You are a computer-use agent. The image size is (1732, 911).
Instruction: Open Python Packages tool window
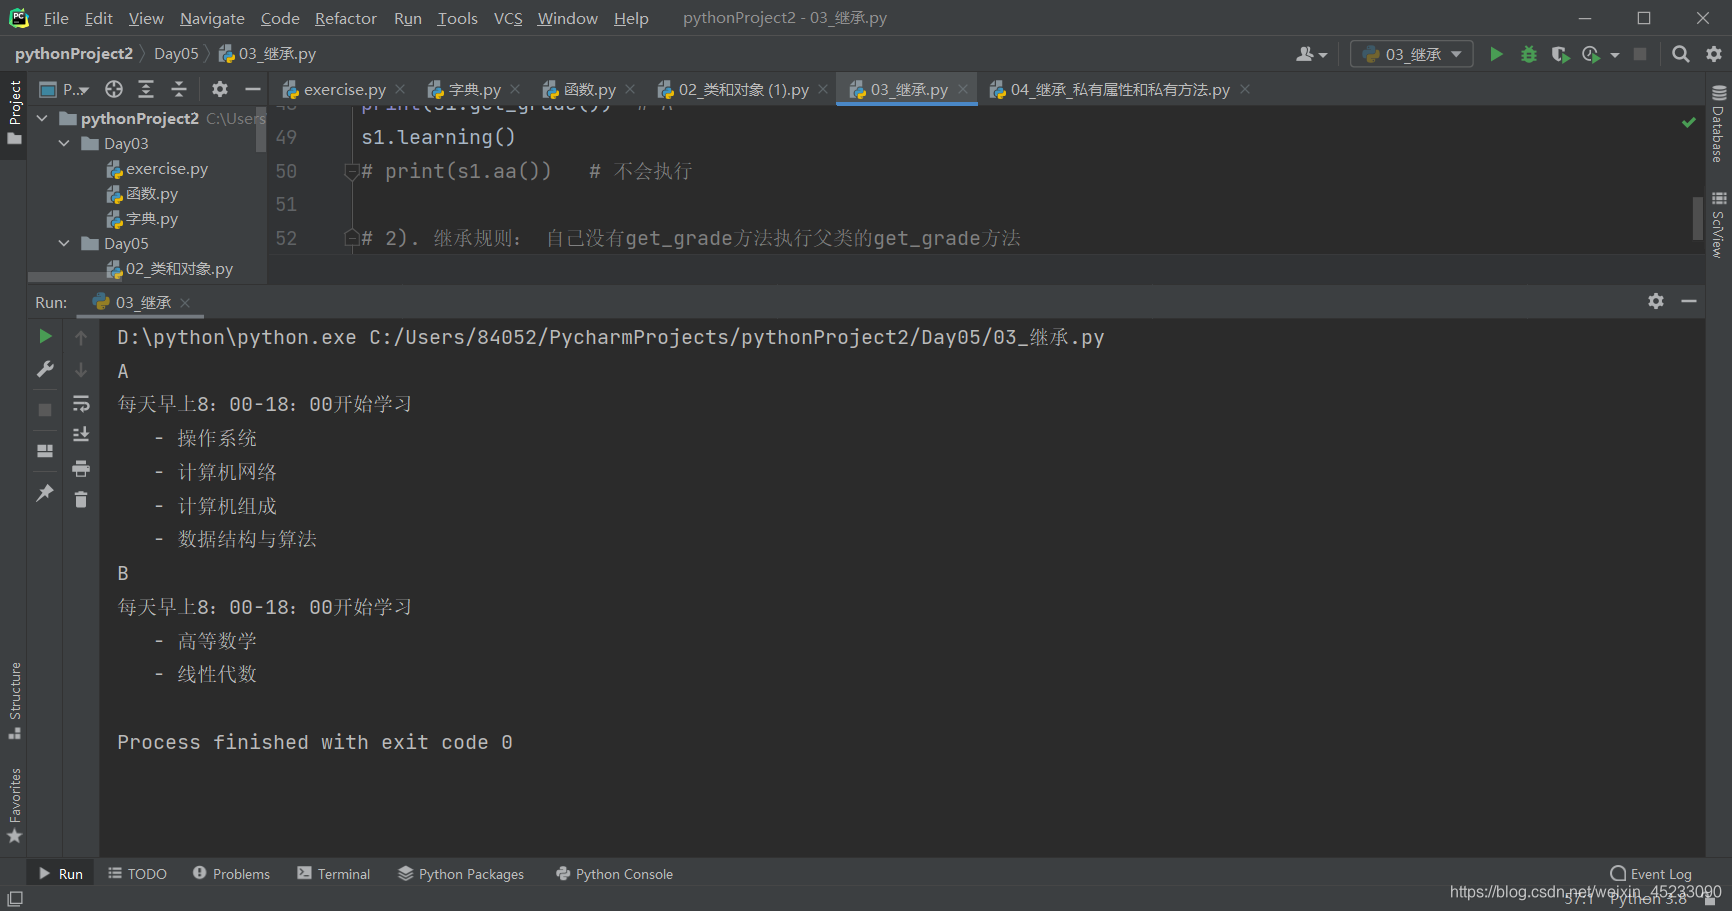[x=461, y=873]
